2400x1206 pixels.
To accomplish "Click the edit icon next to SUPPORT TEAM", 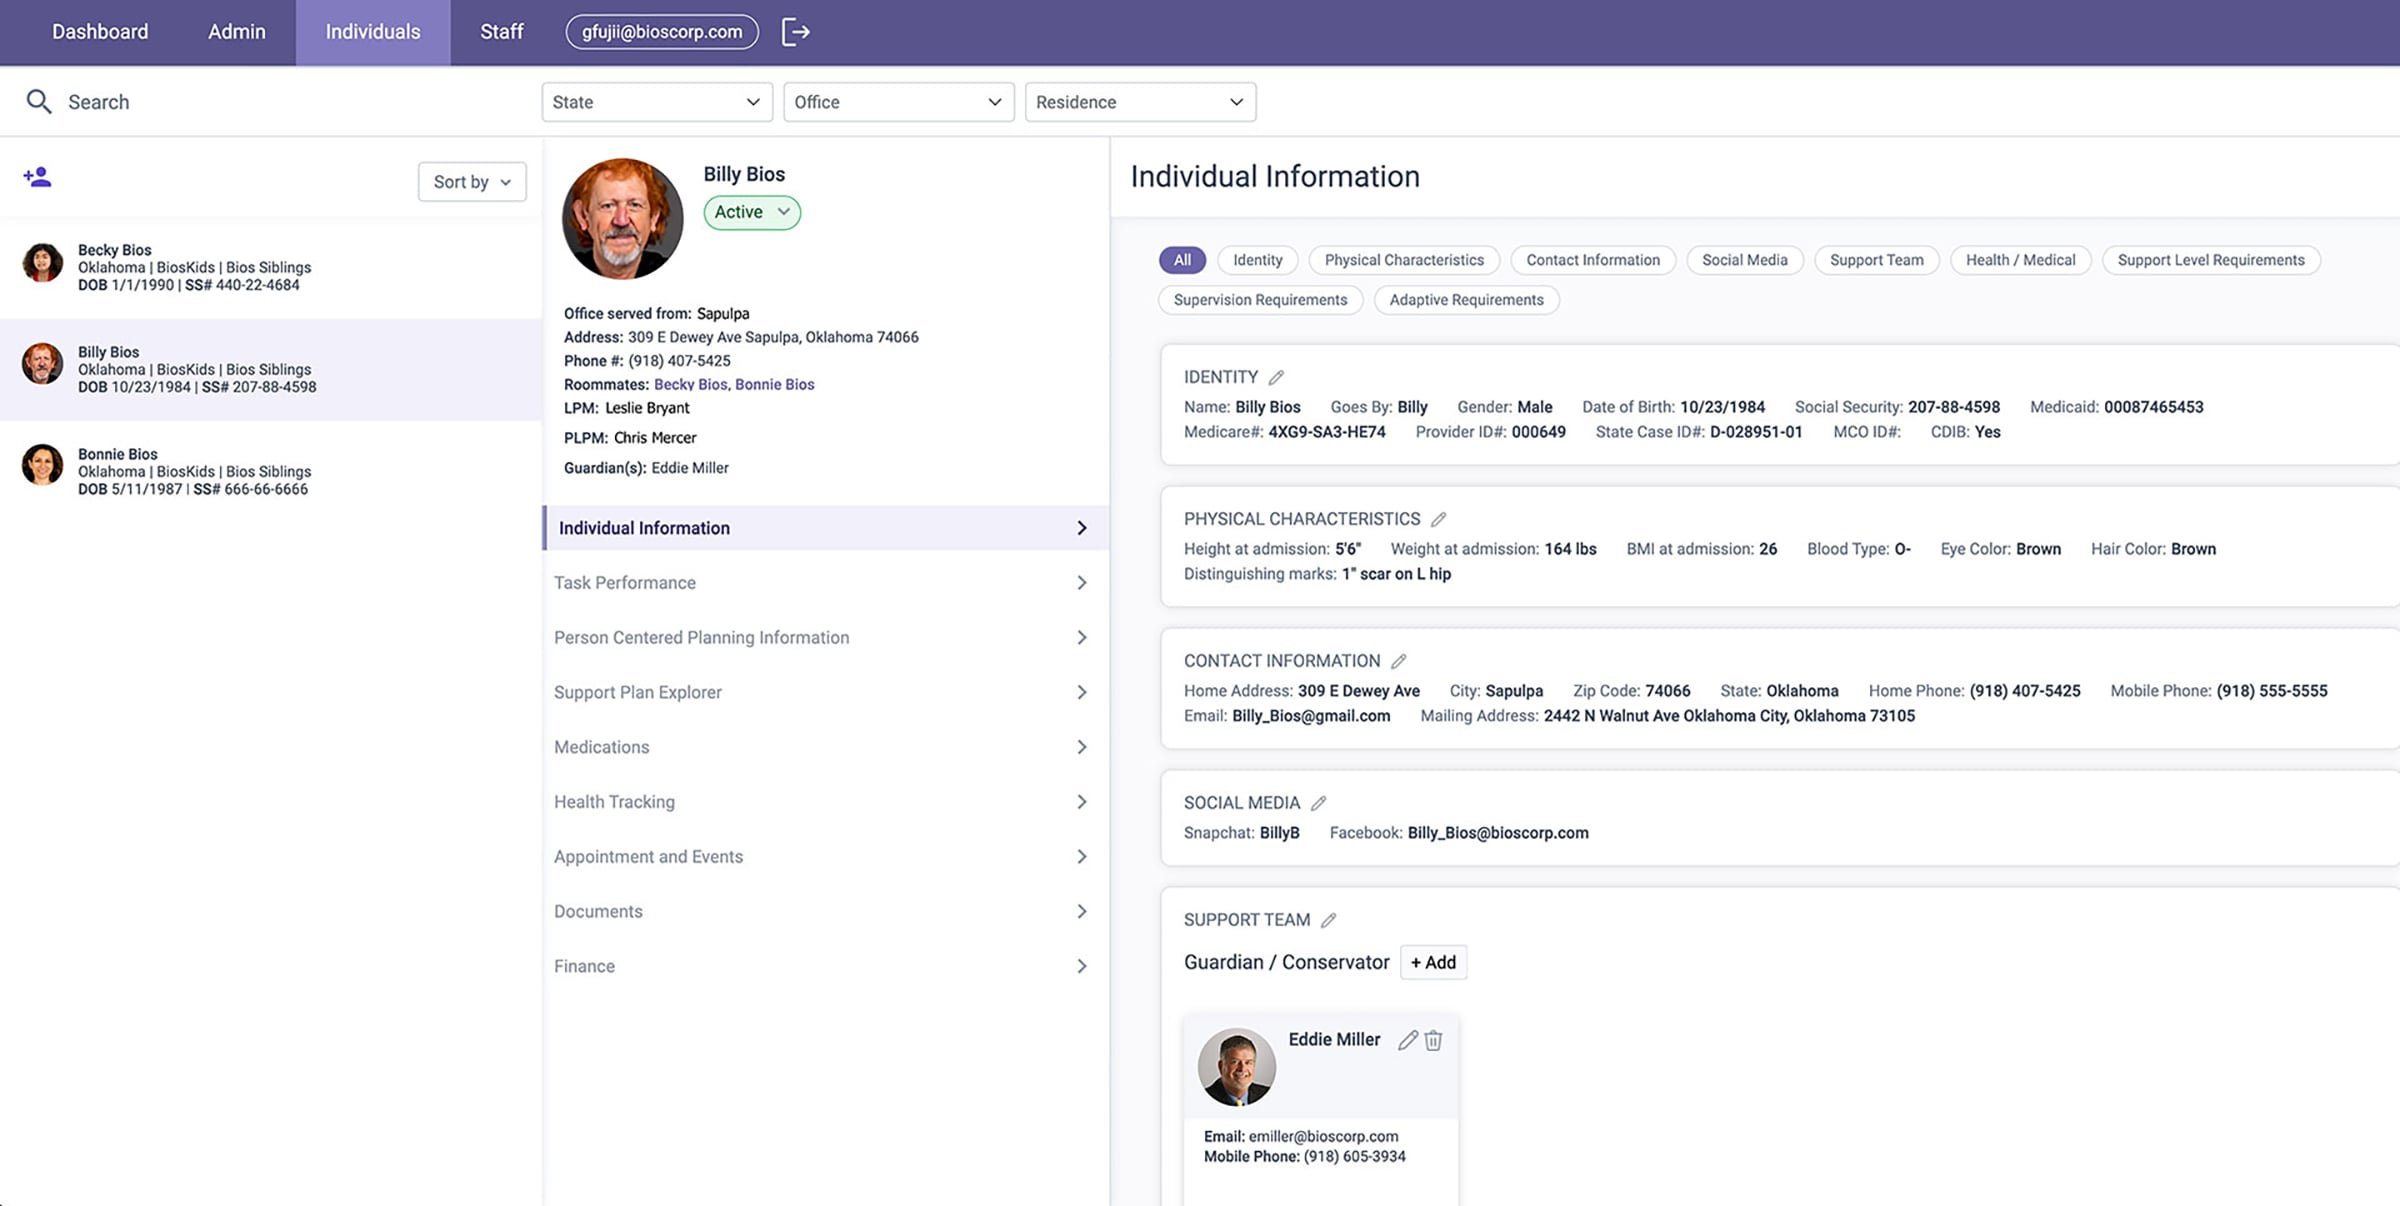I will [x=1328, y=921].
